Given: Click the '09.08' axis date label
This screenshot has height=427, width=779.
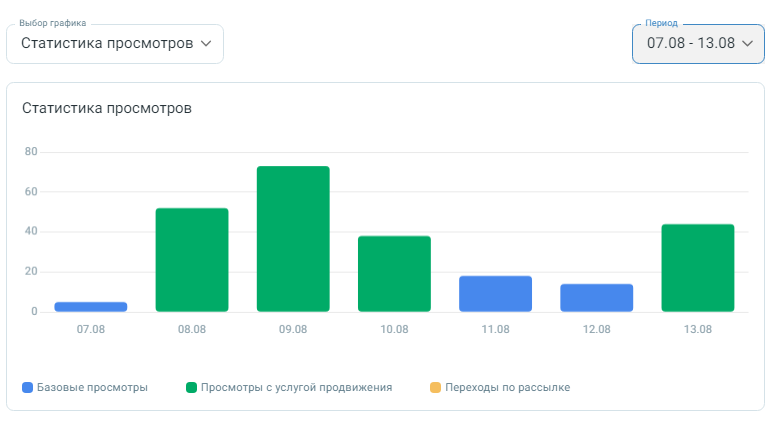Looking at the screenshot, I should pyautogui.click(x=293, y=329).
